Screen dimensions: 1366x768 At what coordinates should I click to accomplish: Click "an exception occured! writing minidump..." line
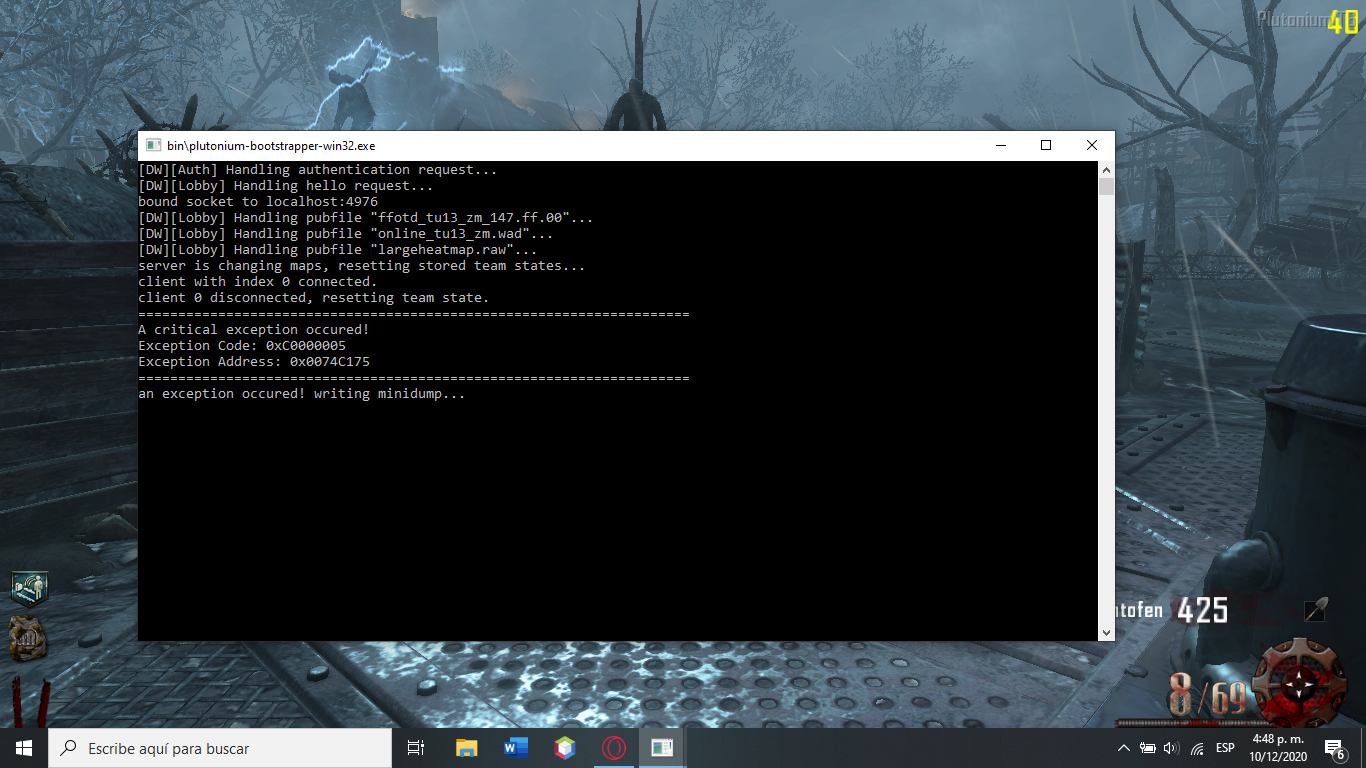pos(302,394)
